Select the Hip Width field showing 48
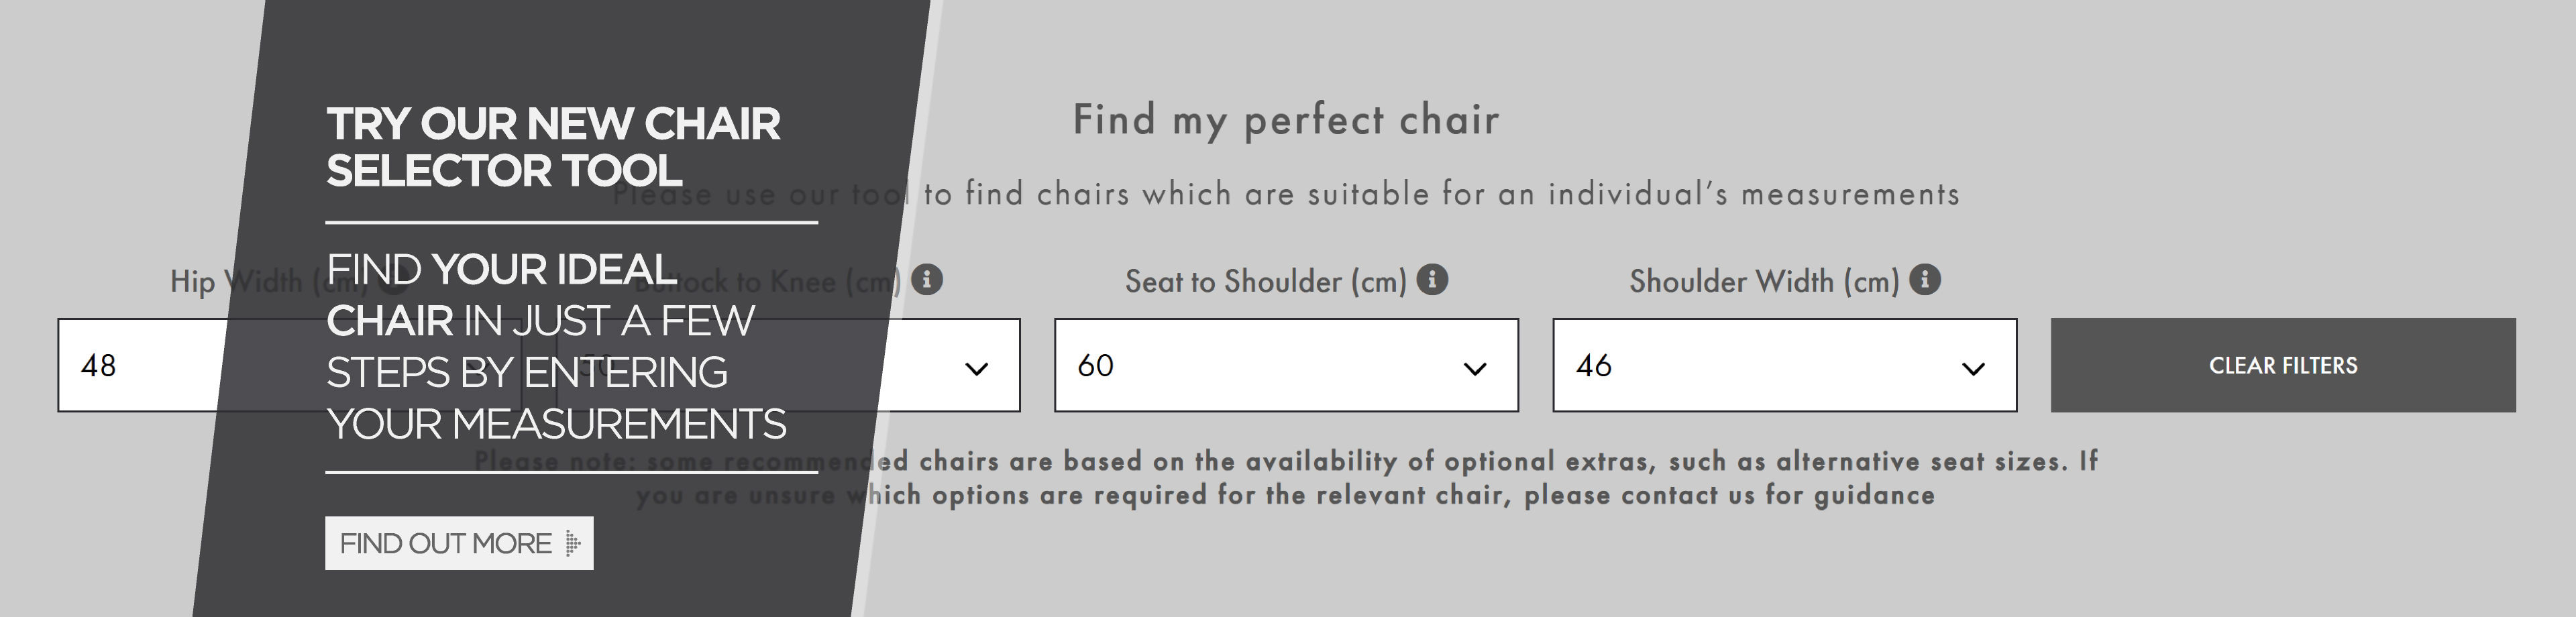Image resolution: width=2576 pixels, height=617 pixels. 290,365
